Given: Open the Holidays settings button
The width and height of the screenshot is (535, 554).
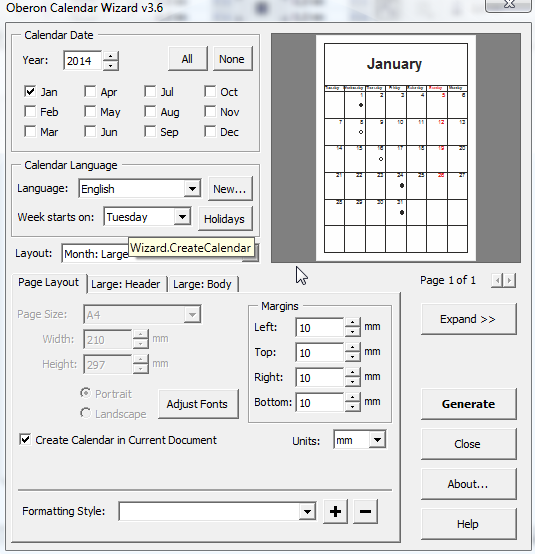Looking at the screenshot, I should point(224,219).
